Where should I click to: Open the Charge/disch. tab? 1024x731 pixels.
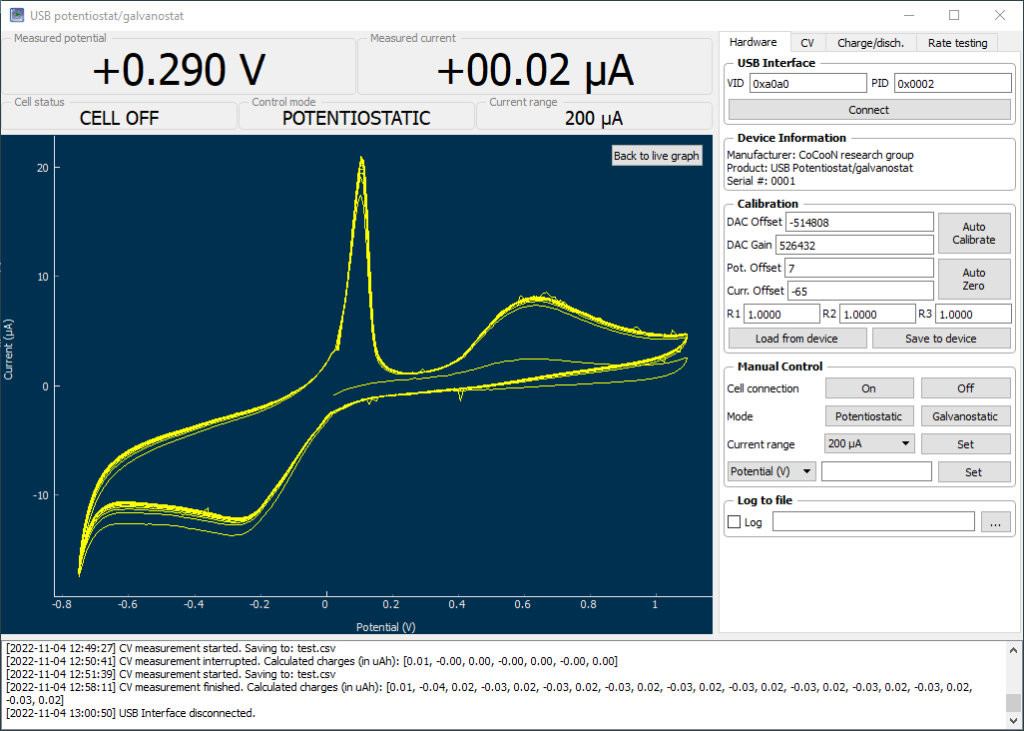870,42
